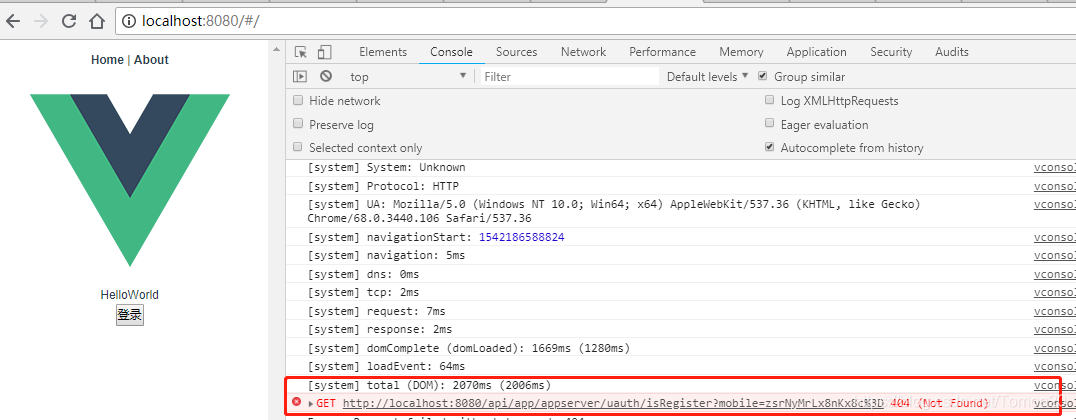Activate the inspect element picker icon
1076x420 pixels.
point(301,52)
